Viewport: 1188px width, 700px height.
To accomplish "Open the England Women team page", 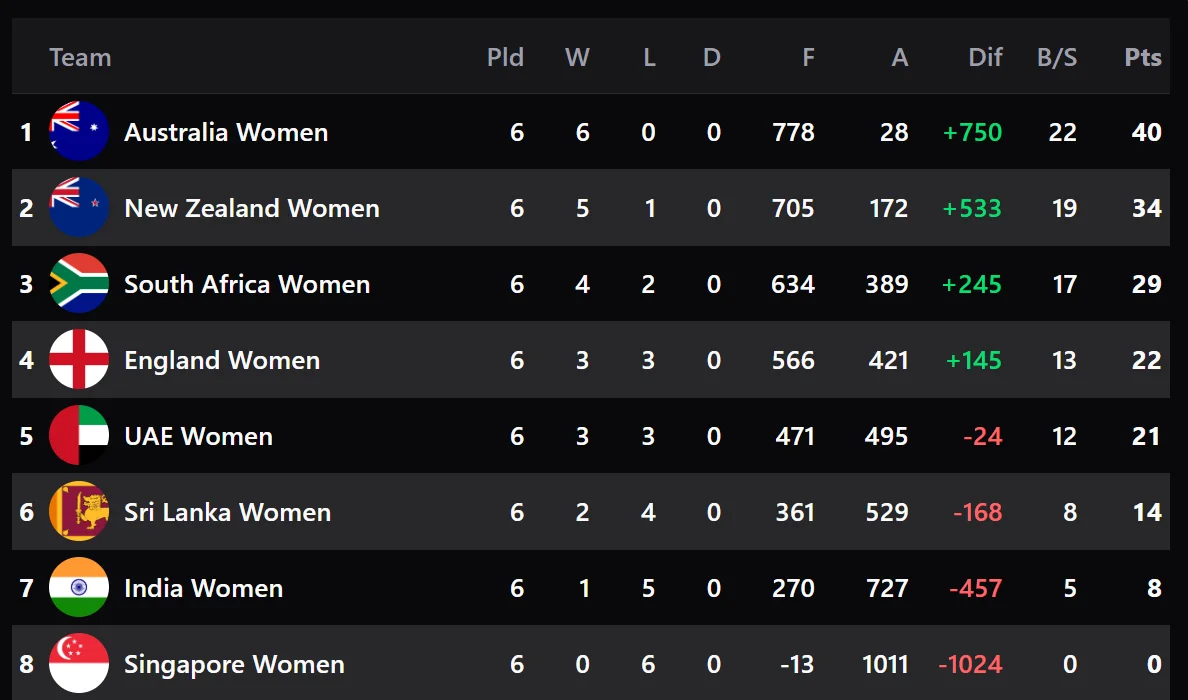I will click(x=222, y=360).
